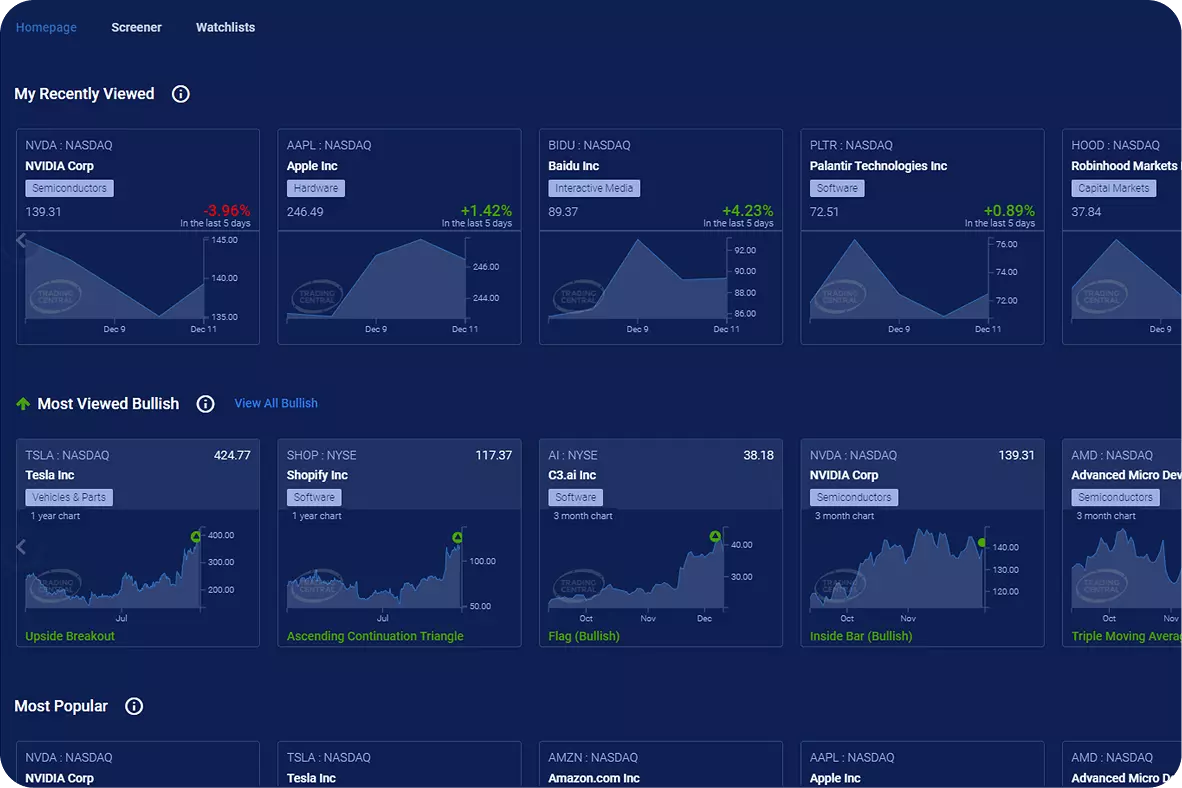Viewport: 1182px width, 788px height.
Task: Click info icon beside My Recently Viewed
Action: pos(181,94)
